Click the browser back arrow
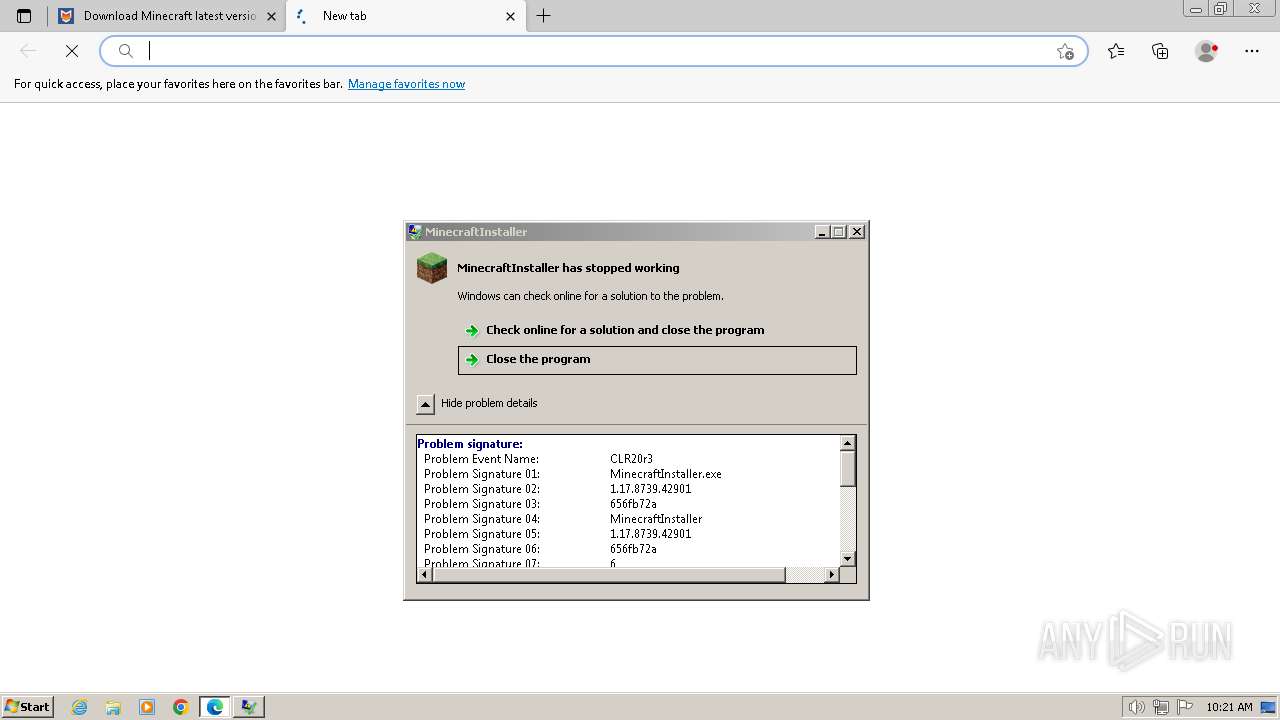 (x=28, y=51)
